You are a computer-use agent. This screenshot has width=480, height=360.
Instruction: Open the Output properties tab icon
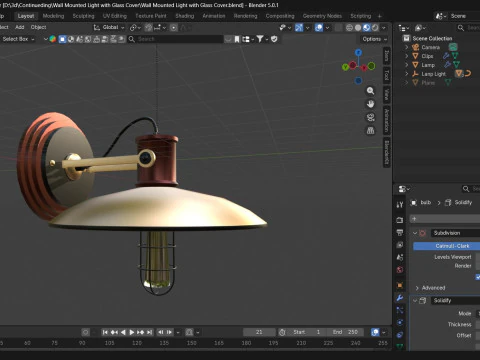pyautogui.click(x=400, y=232)
